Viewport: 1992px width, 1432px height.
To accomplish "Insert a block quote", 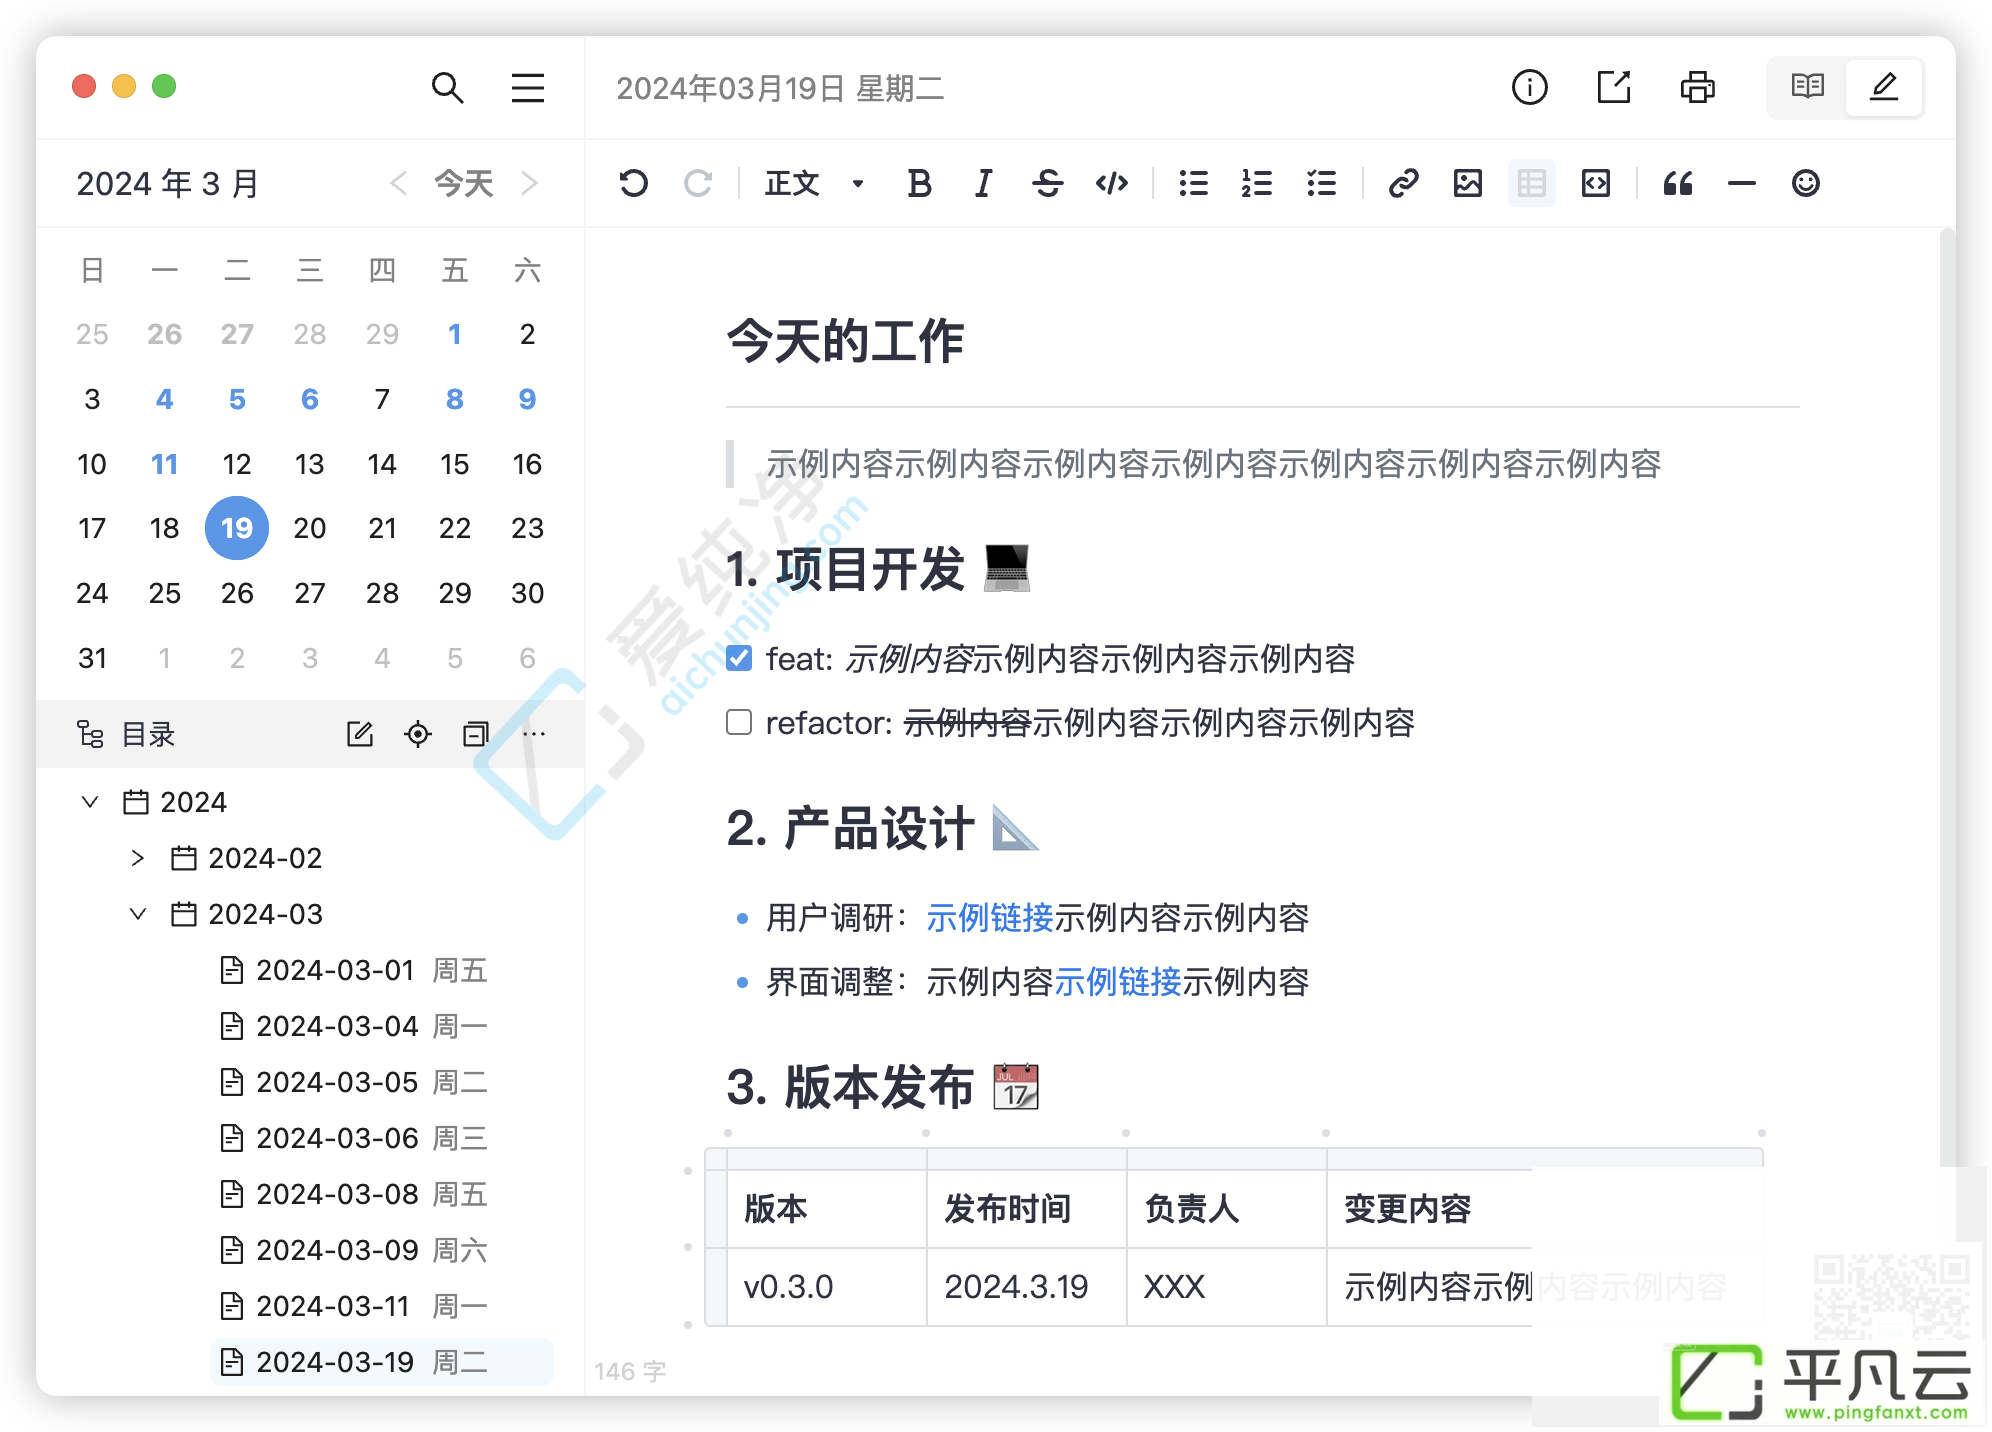I will pyautogui.click(x=1678, y=183).
